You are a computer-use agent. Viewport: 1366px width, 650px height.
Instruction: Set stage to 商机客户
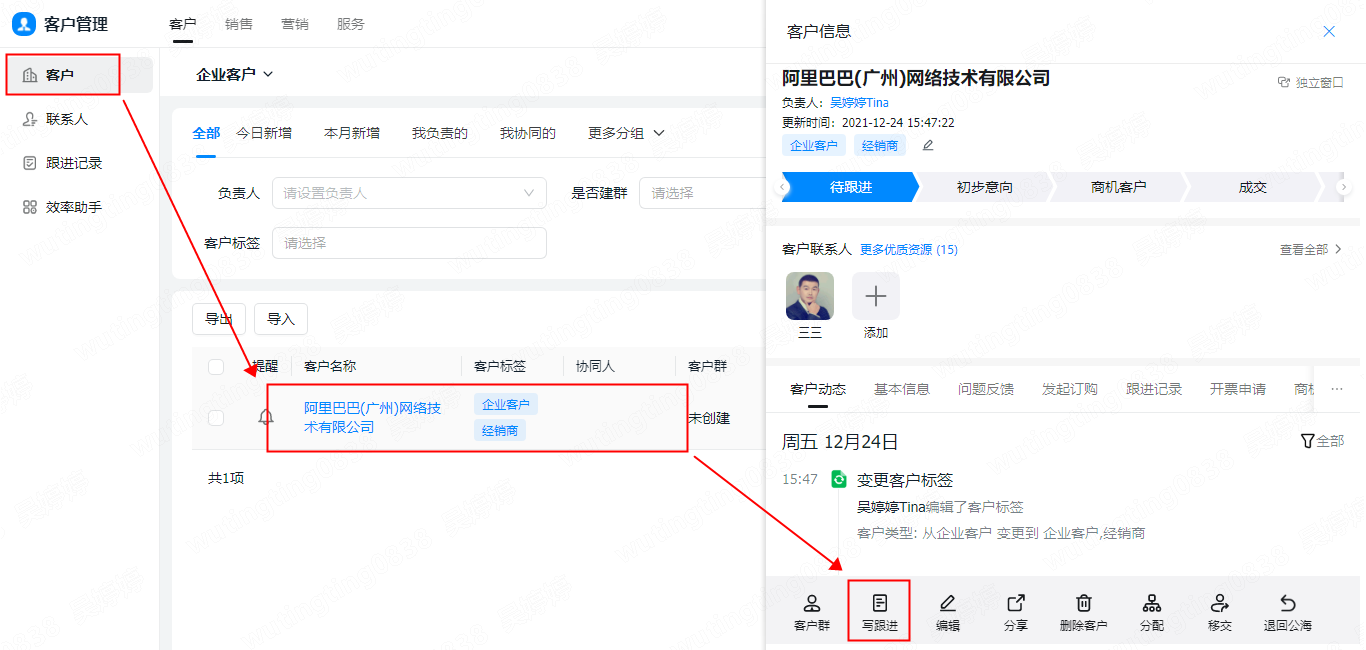pyautogui.click(x=1119, y=187)
